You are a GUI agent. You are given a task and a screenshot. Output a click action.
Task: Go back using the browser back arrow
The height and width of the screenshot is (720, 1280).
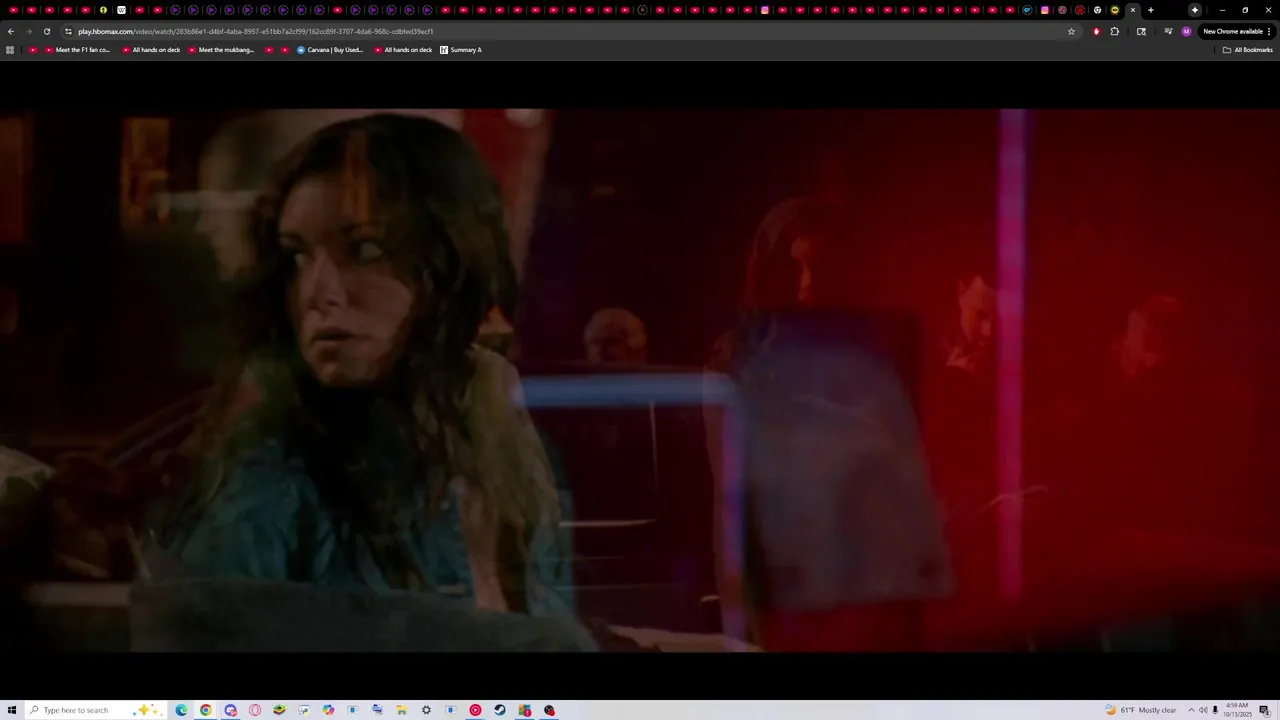(11, 31)
